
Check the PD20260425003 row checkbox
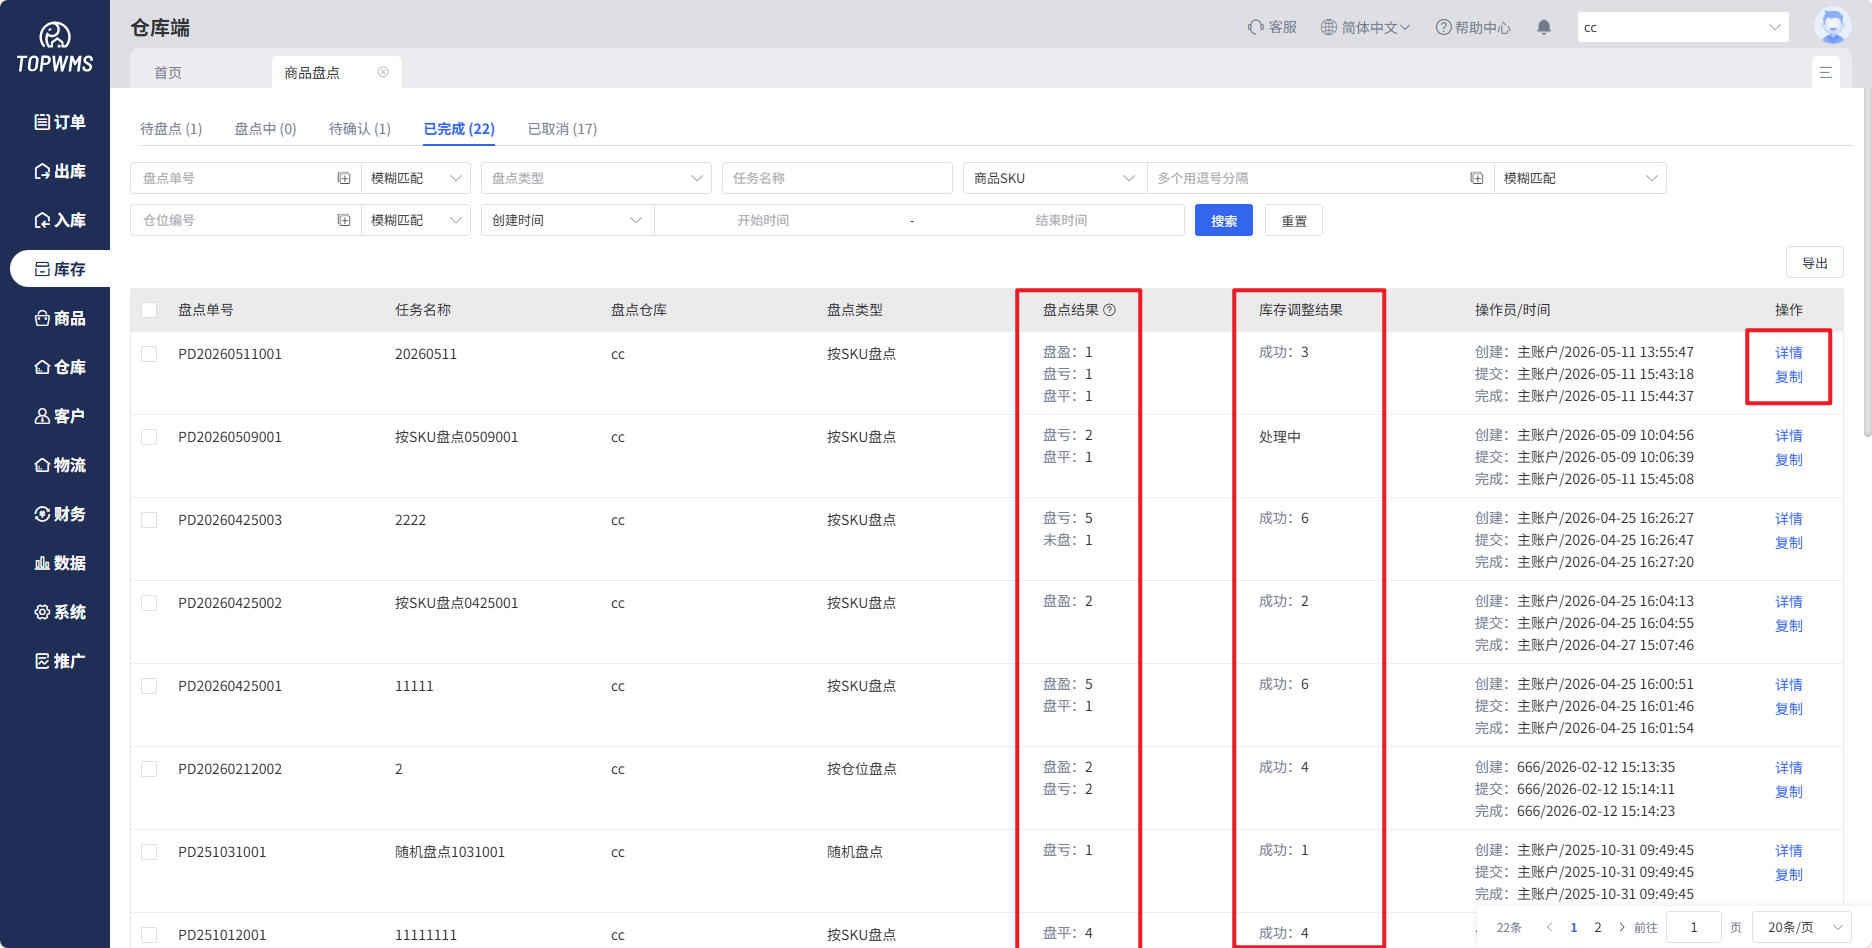click(x=149, y=520)
